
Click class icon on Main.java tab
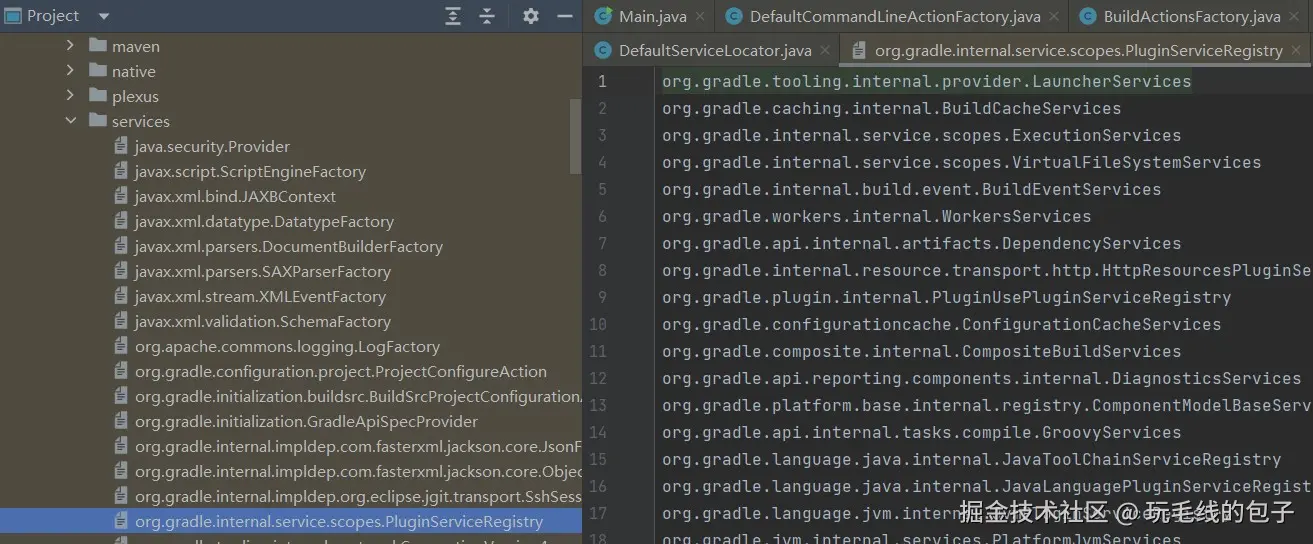tap(603, 16)
